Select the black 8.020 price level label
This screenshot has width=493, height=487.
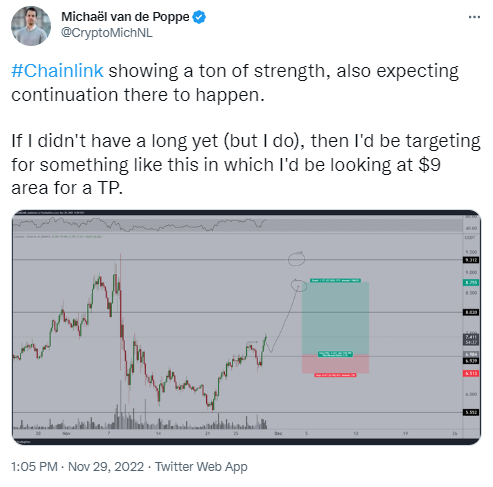pyautogui.click(x=471, y=312)
